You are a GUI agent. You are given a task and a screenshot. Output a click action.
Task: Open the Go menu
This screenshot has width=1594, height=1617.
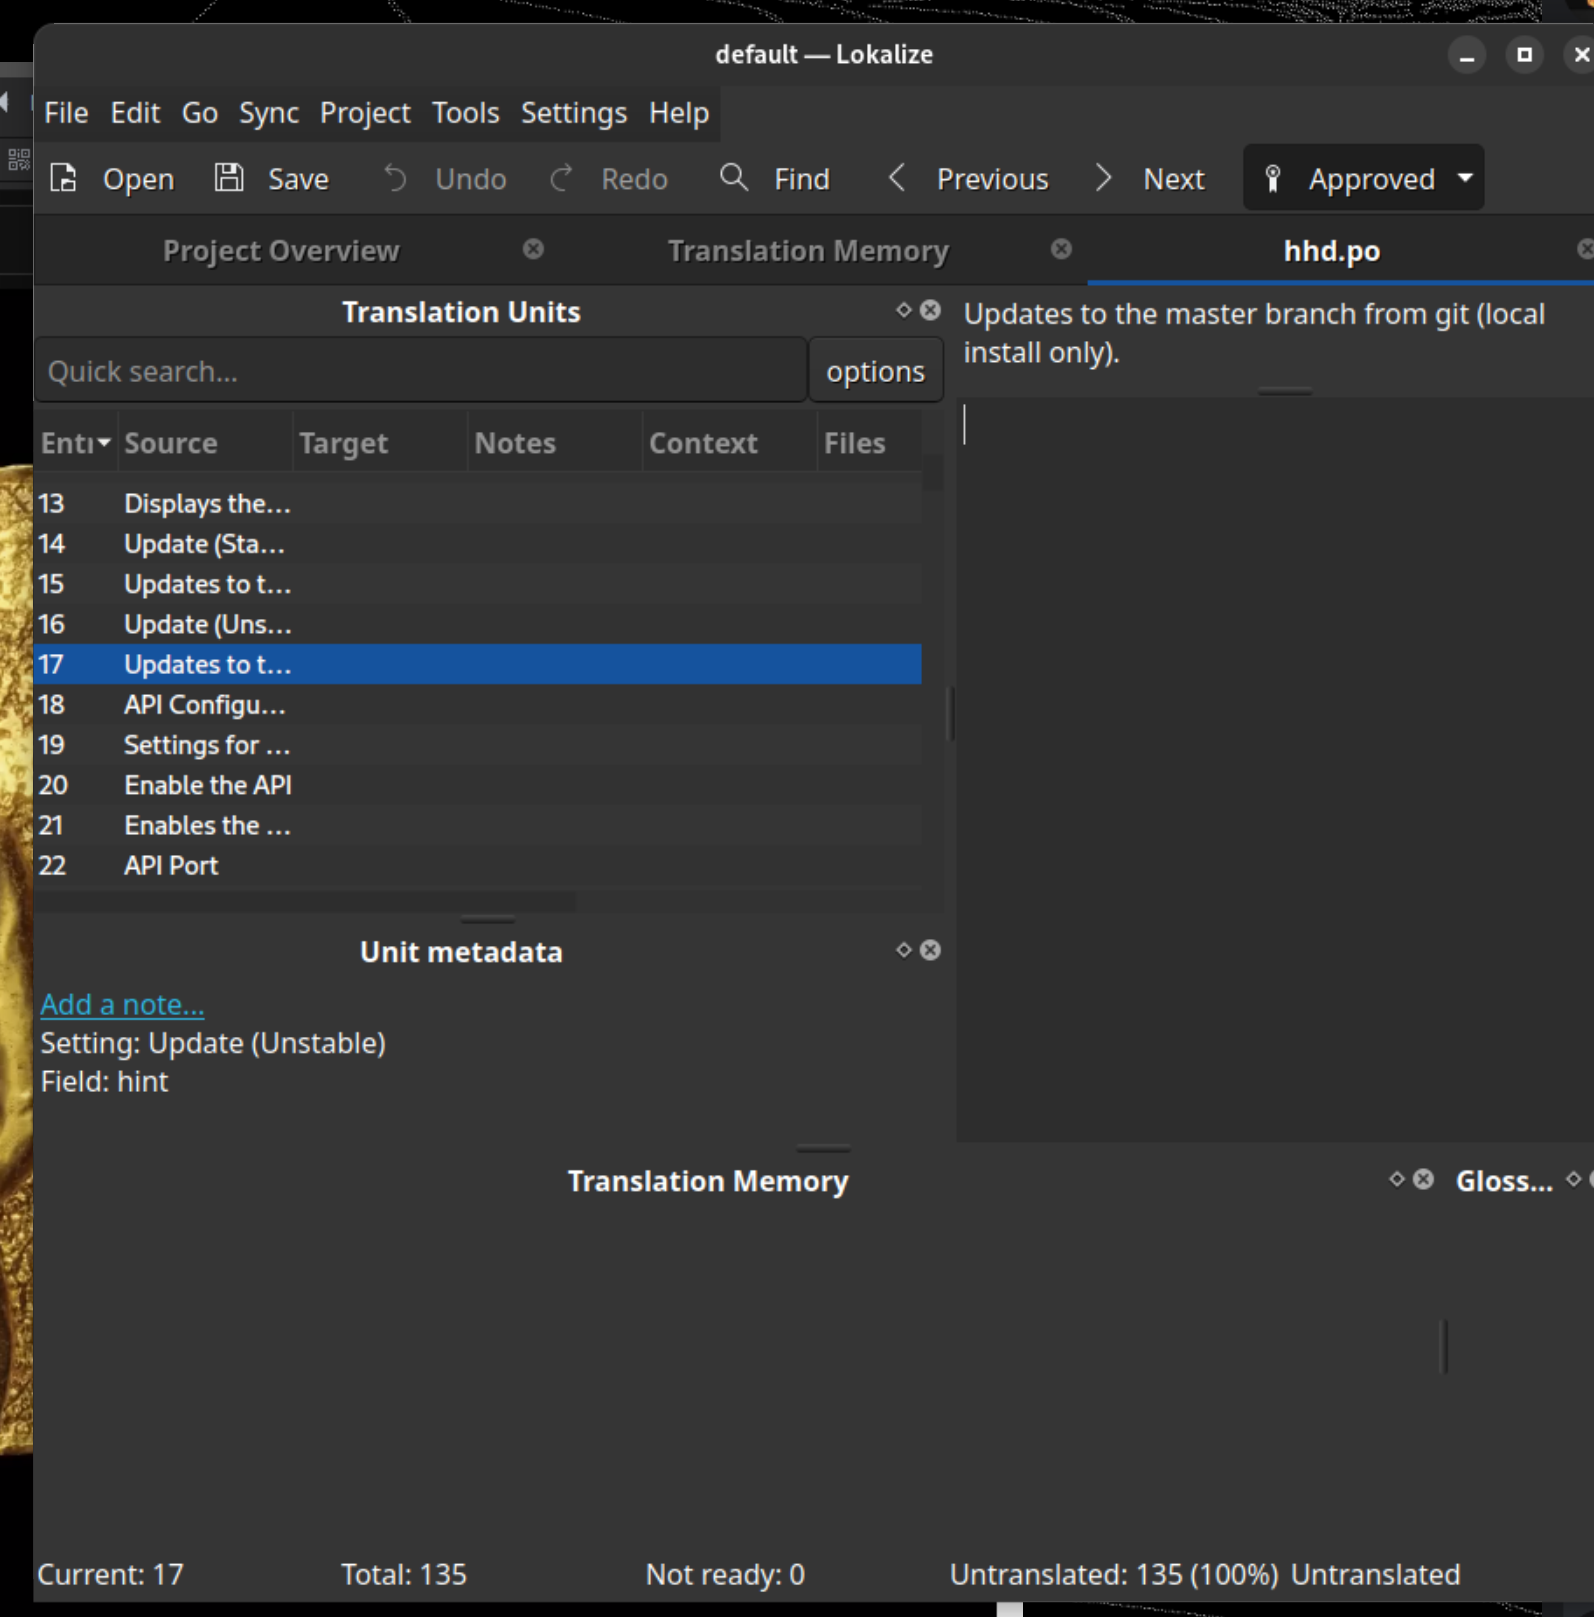(200, 113)
